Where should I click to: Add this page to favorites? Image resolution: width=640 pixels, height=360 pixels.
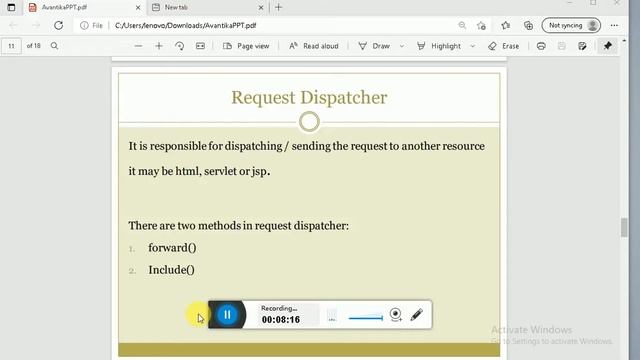[481, 26]
